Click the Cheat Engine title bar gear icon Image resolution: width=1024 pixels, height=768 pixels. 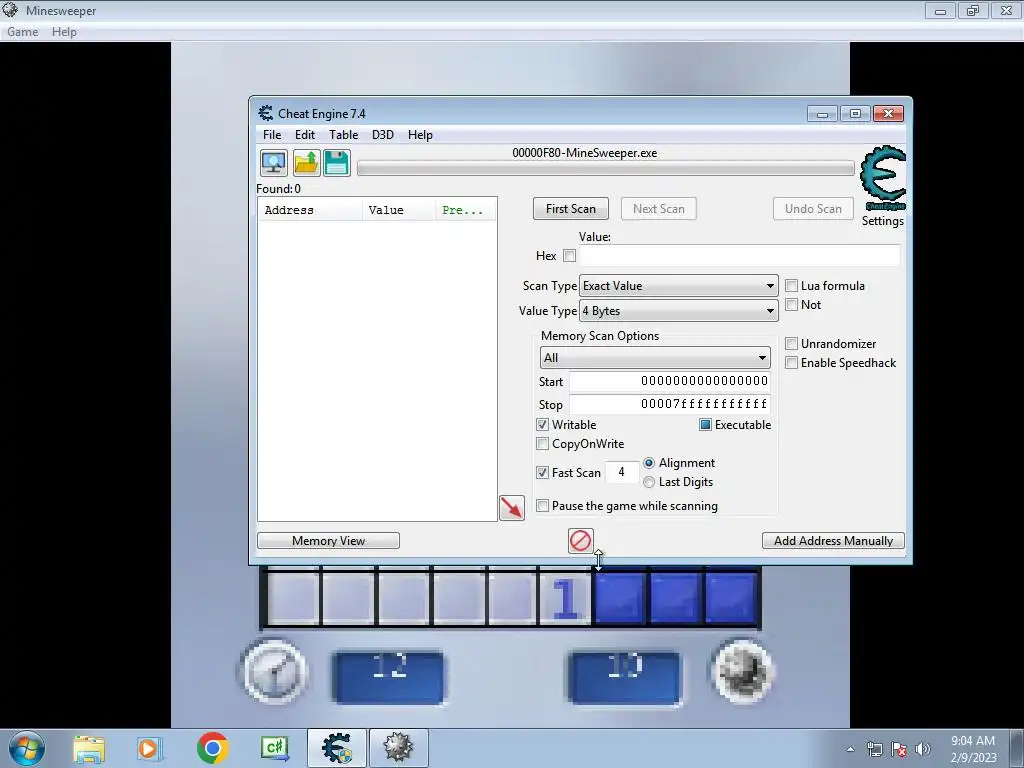pos(266,113)
